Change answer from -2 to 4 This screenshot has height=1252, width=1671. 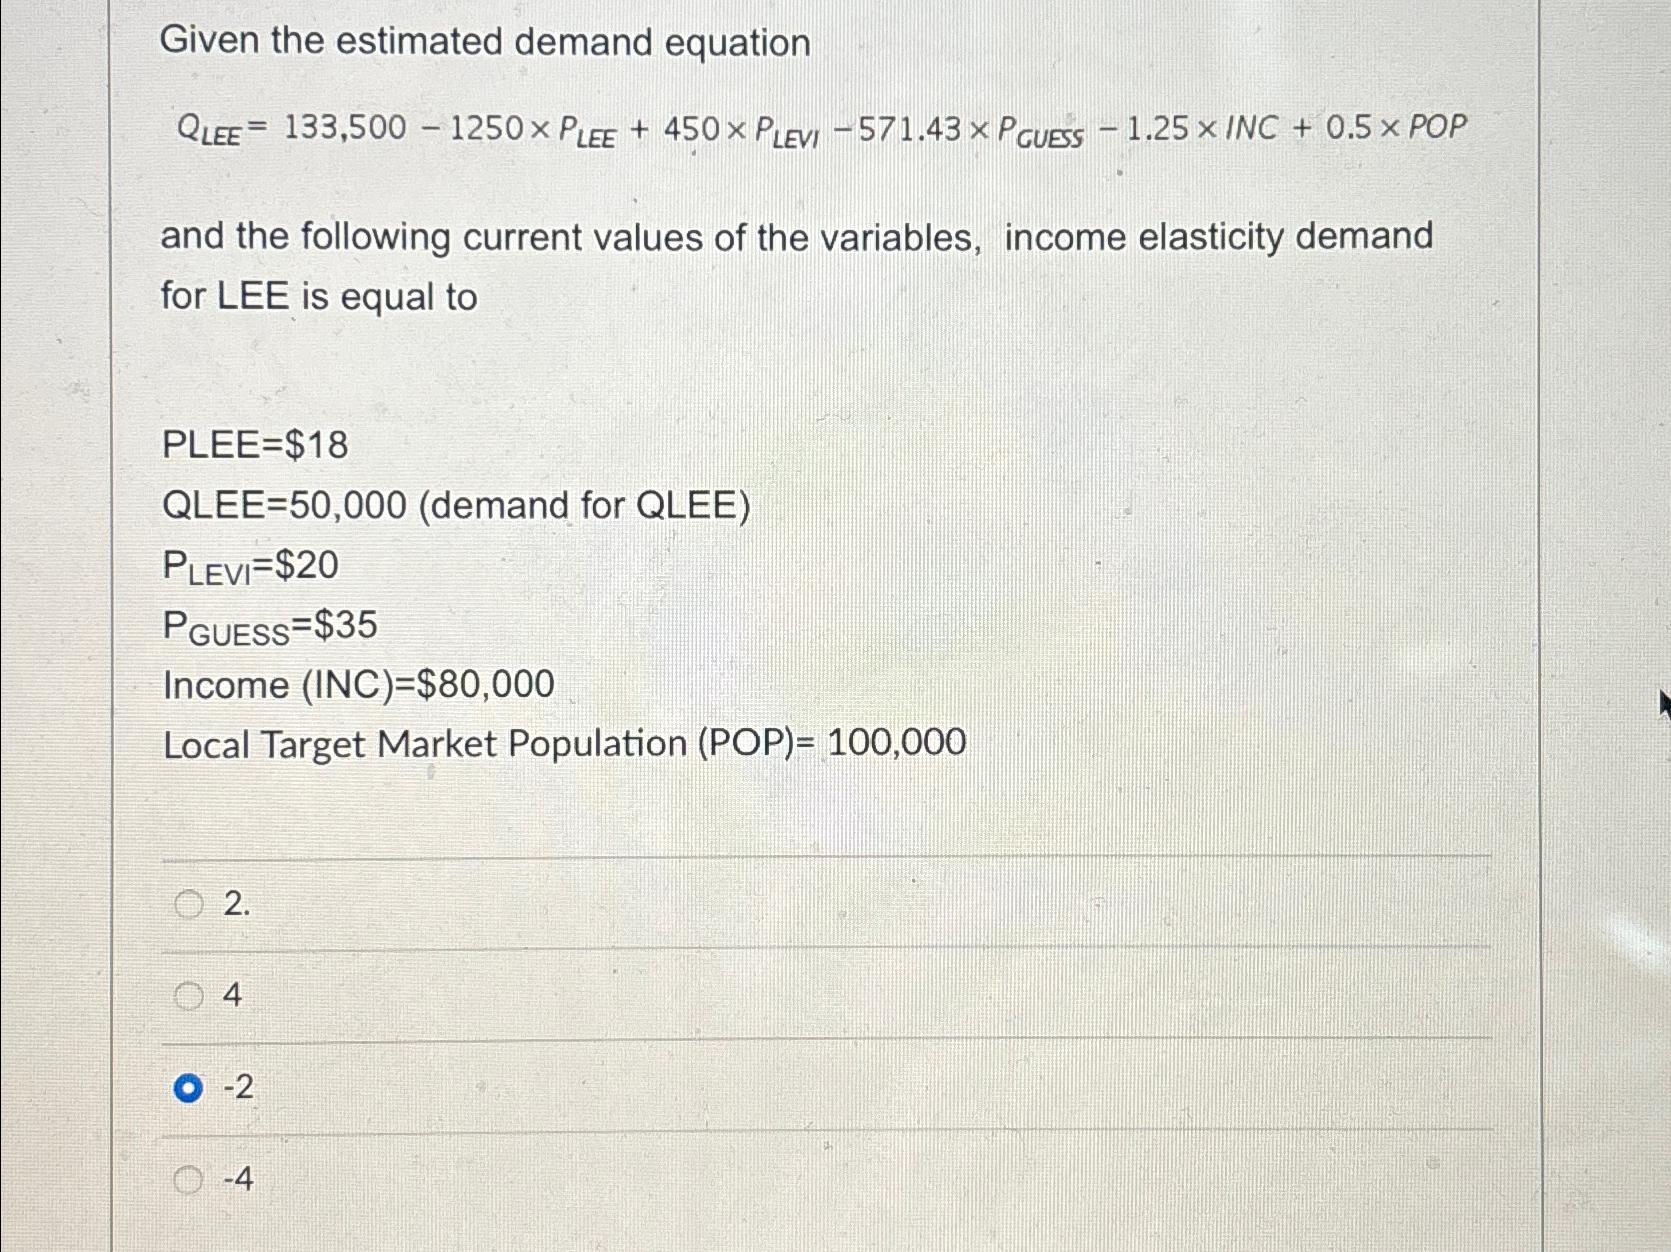(190, 997)
